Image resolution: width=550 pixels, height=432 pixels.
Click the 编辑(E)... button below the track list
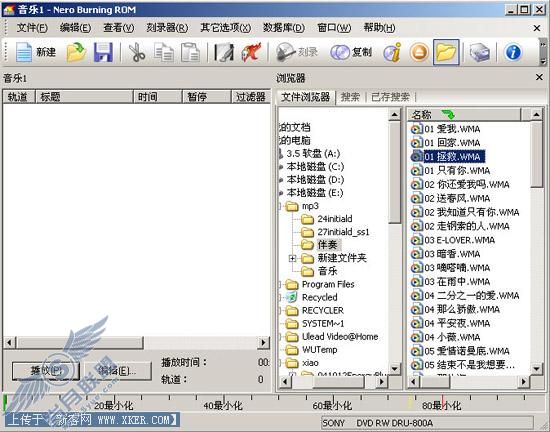118,371
